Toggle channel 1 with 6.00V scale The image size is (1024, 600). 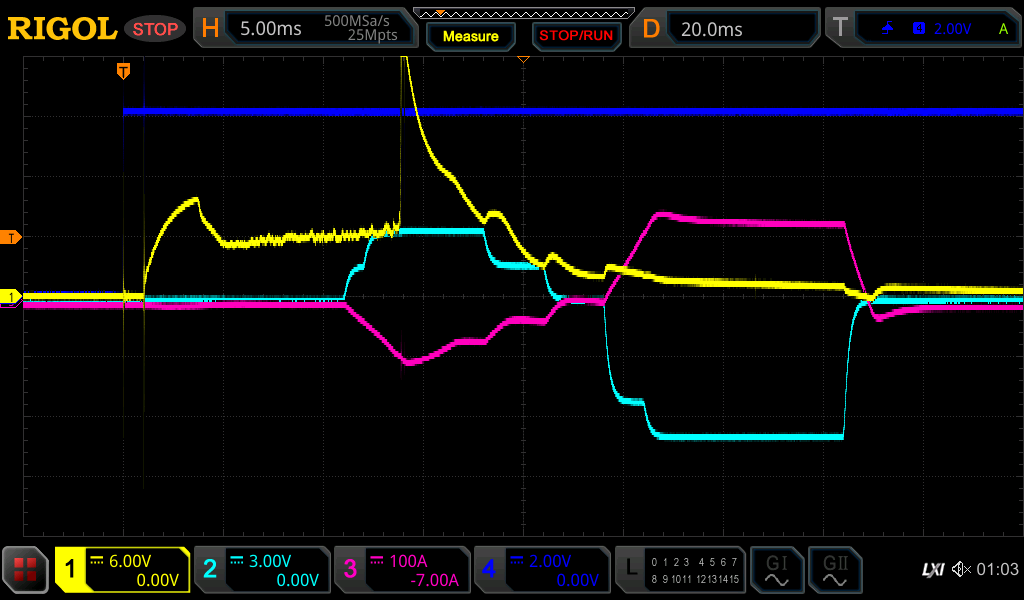pyautogui.click(x=122, y=570)
